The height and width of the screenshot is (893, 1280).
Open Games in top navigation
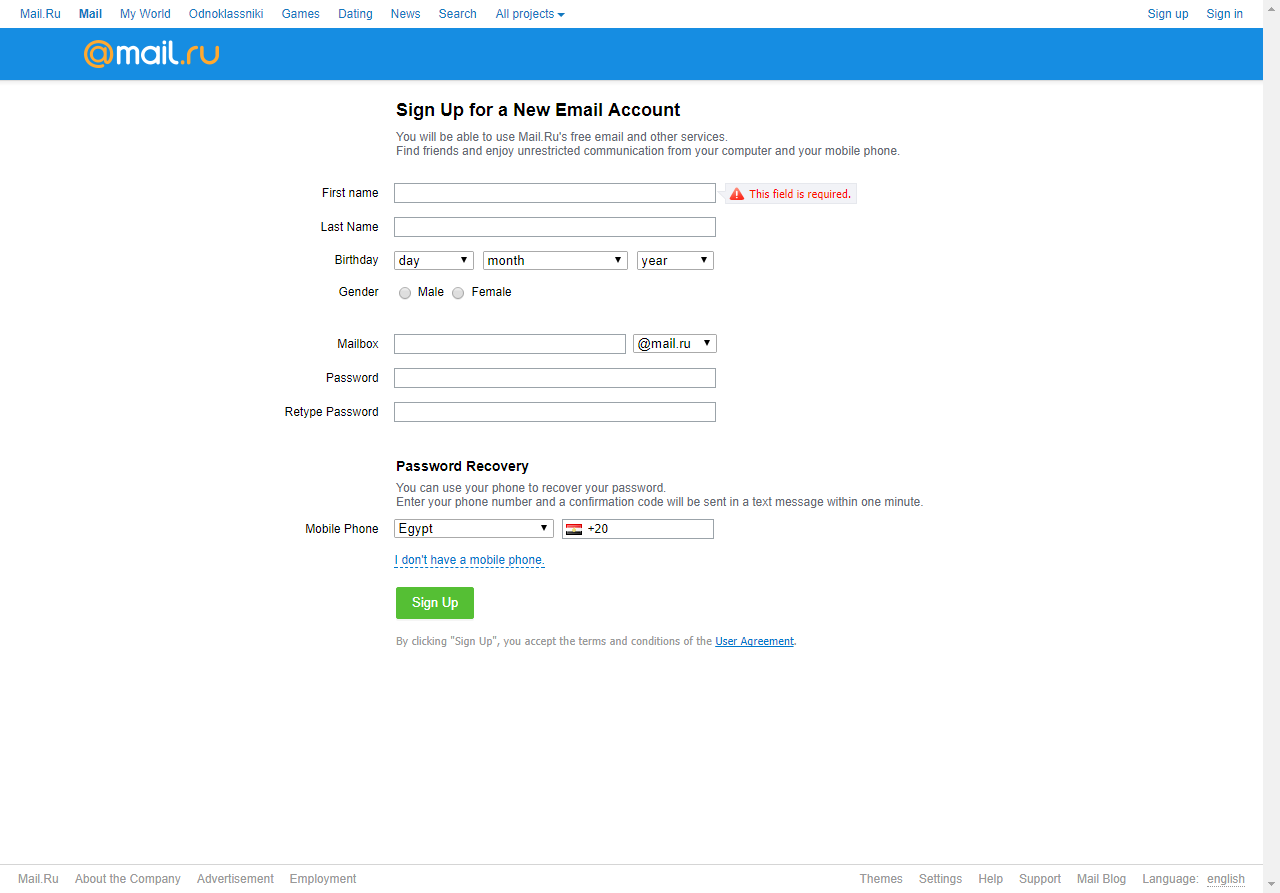click(301, 14)
